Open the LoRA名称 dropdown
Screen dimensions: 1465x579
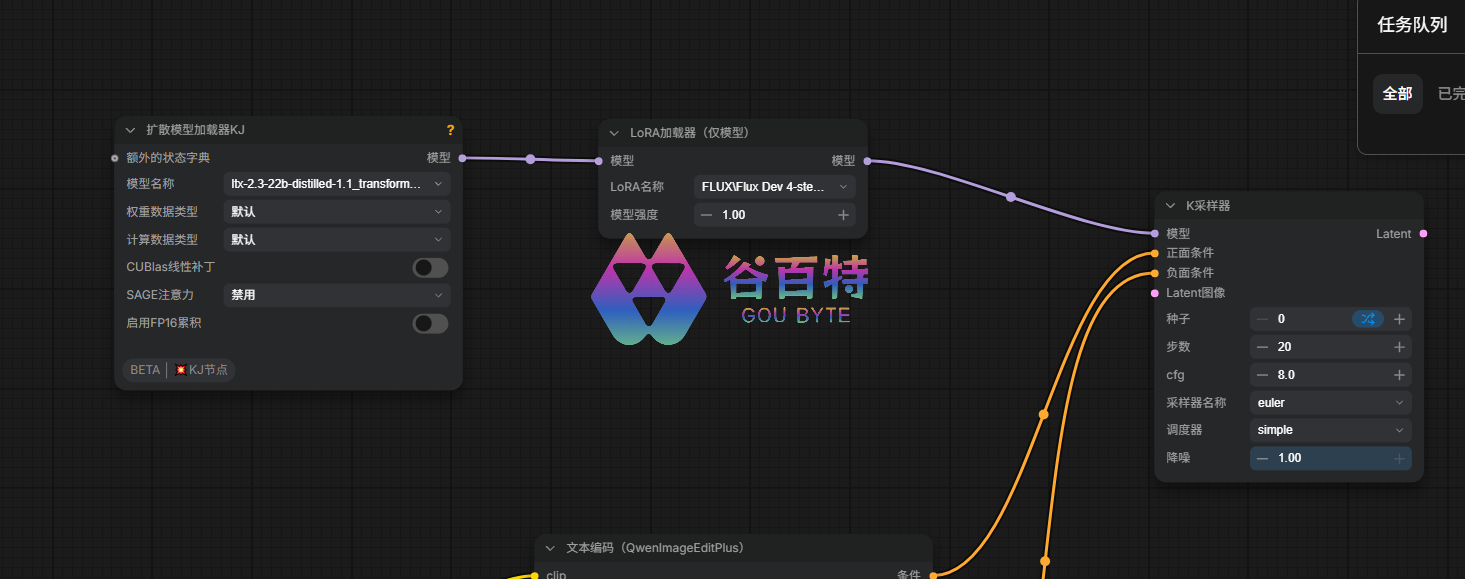pos(774,187)
